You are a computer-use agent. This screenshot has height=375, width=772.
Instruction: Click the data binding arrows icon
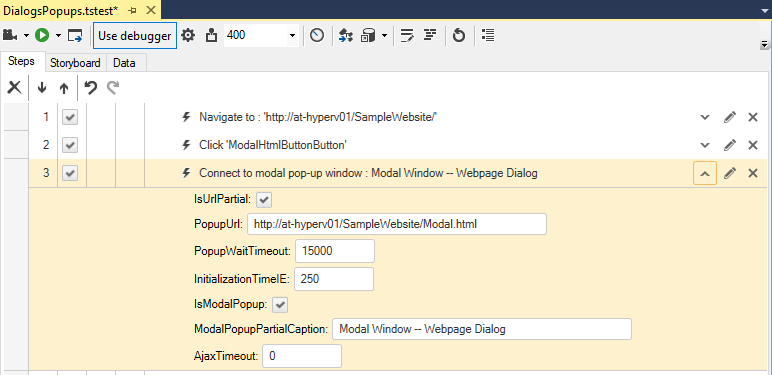tap(346, 35)
